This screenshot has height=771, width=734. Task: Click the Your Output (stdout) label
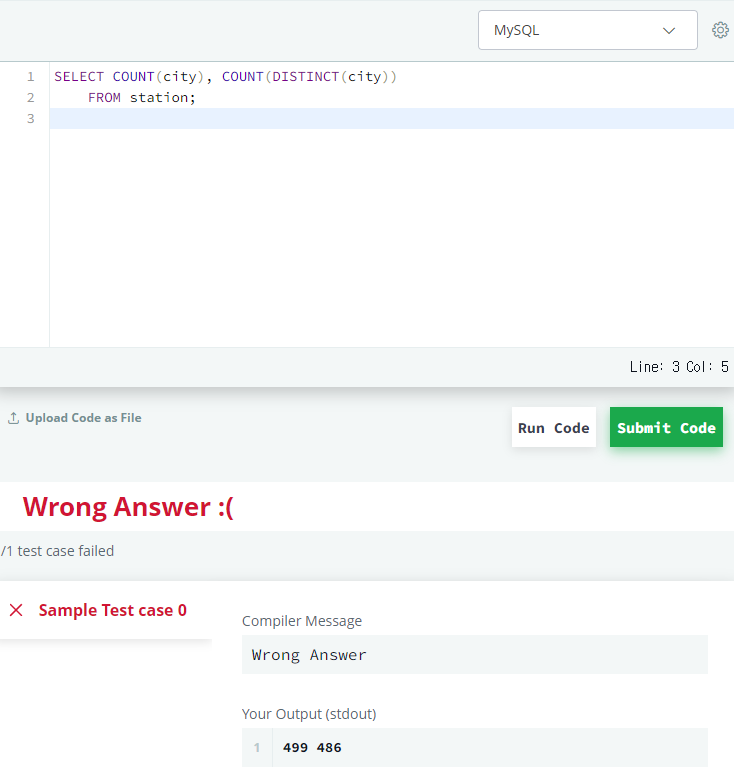pyautogui.click(x=309, y=714)
